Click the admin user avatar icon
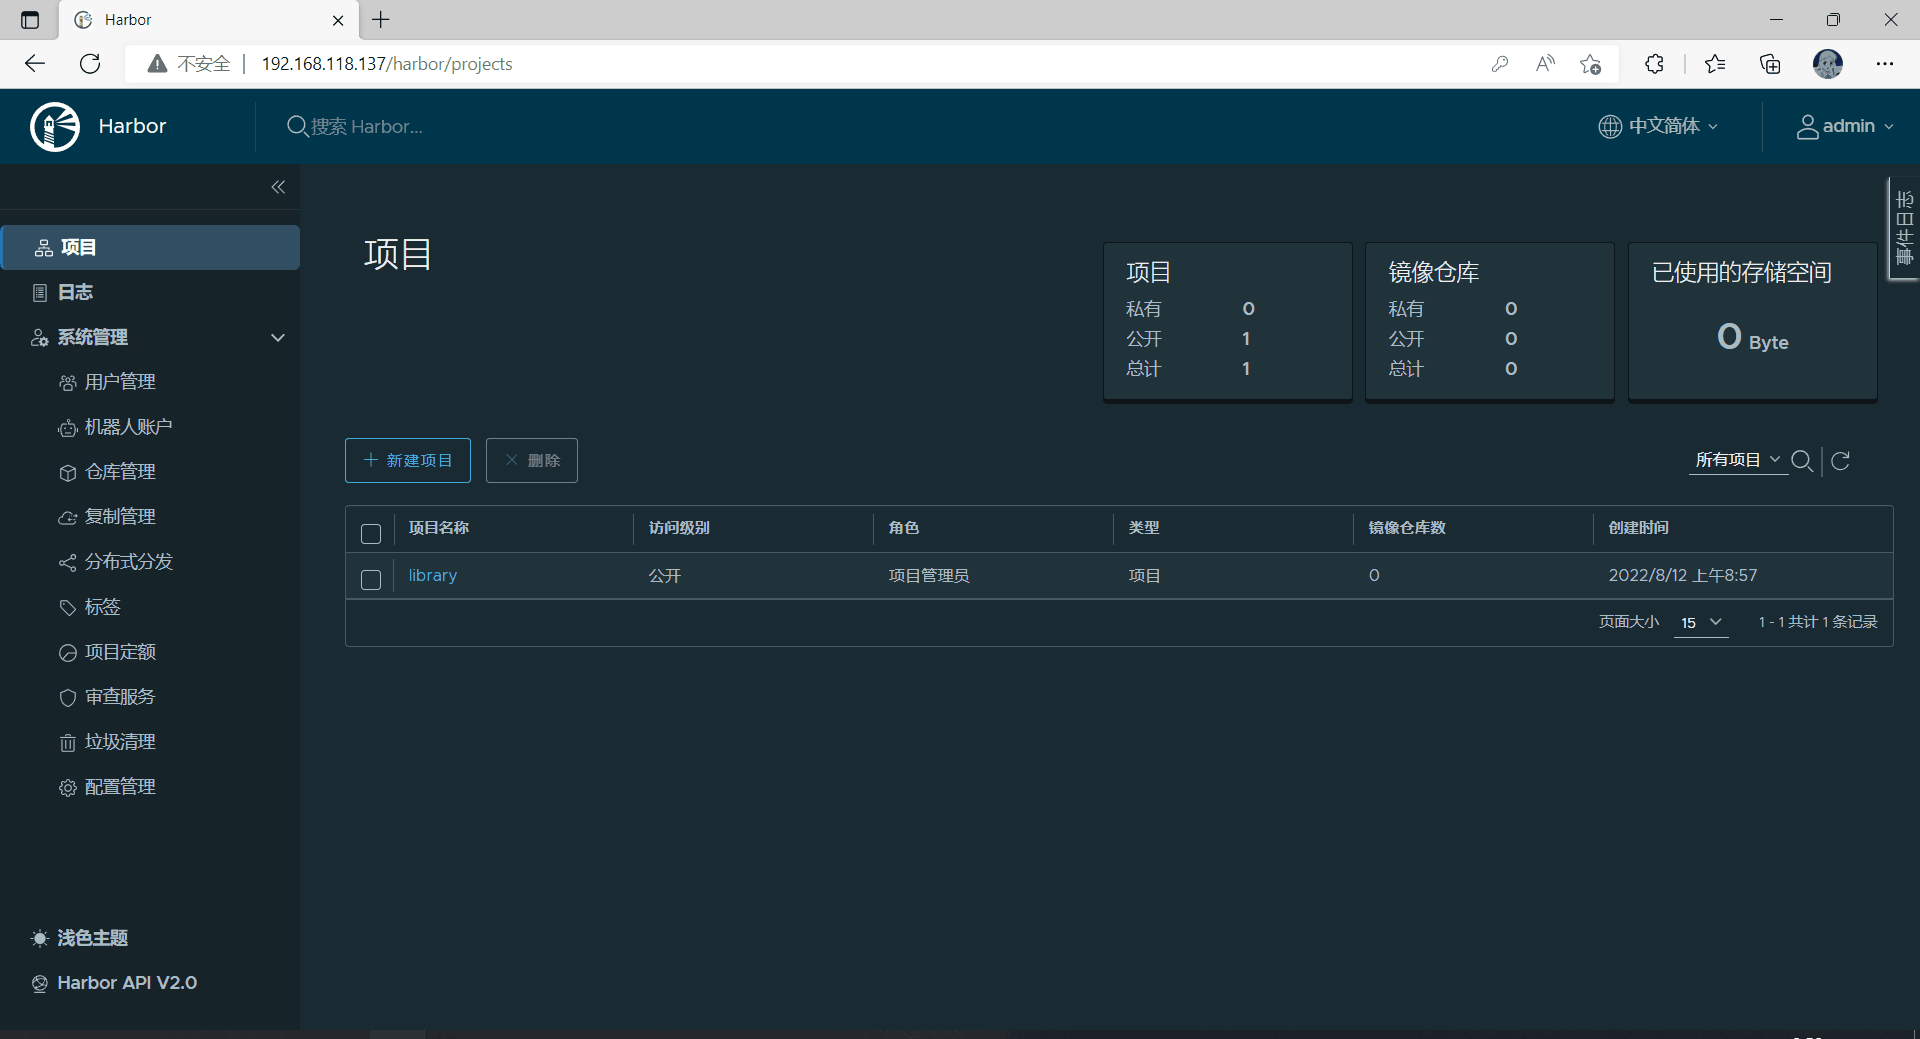This screenshot has width=1920, height=1039. click(1807, 126)
